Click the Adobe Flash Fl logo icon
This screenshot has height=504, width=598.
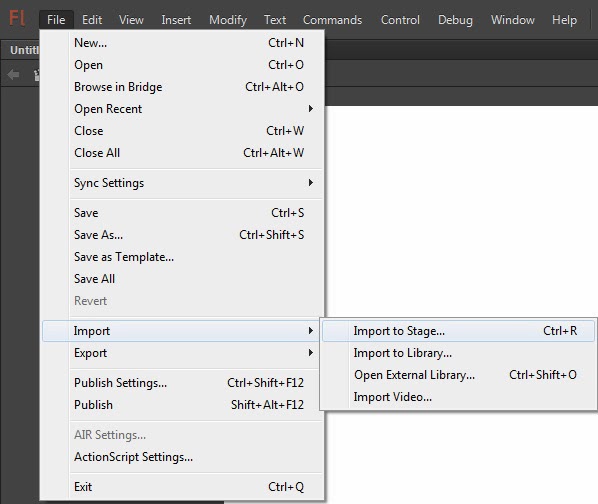(17, 19)
